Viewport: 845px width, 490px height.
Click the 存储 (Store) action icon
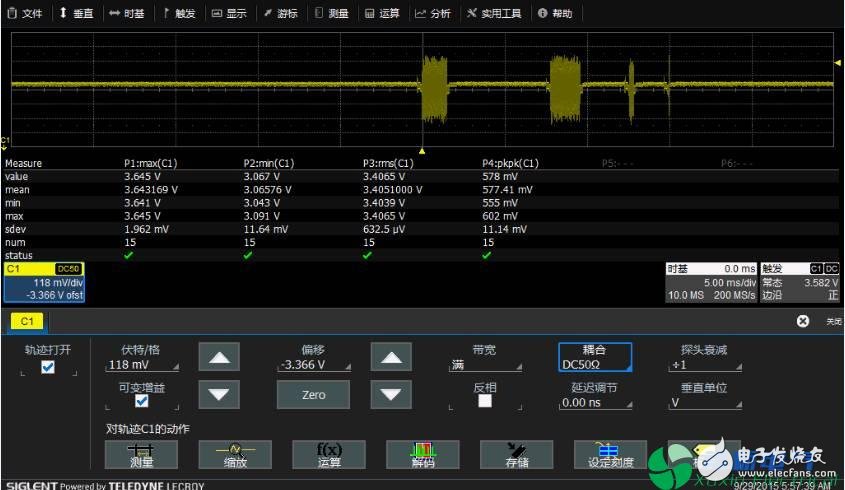click(517, 454)
